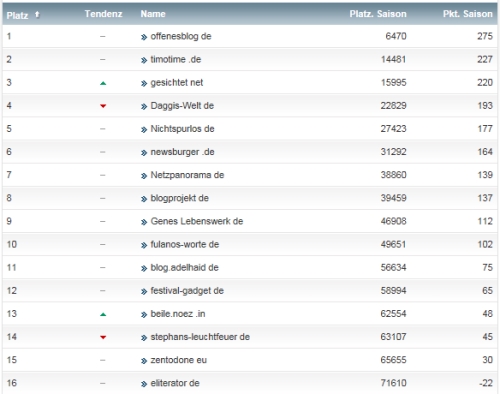Open the gesichtet net link

click(x=177, y=82)
